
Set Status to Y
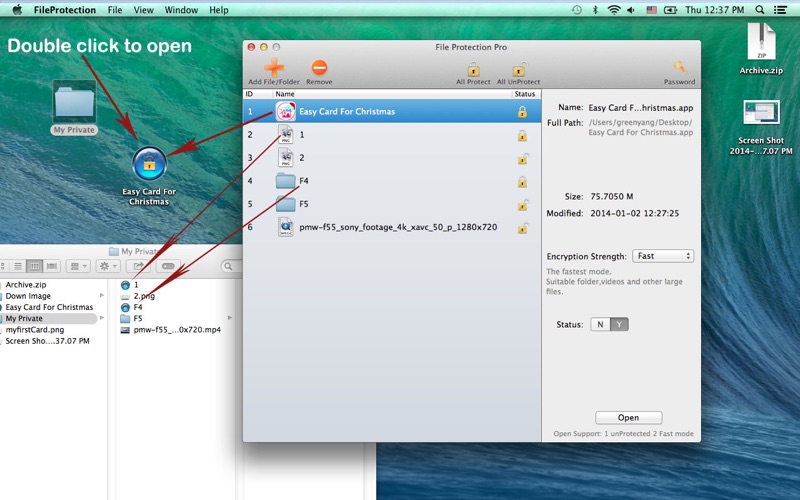(619, 324)
